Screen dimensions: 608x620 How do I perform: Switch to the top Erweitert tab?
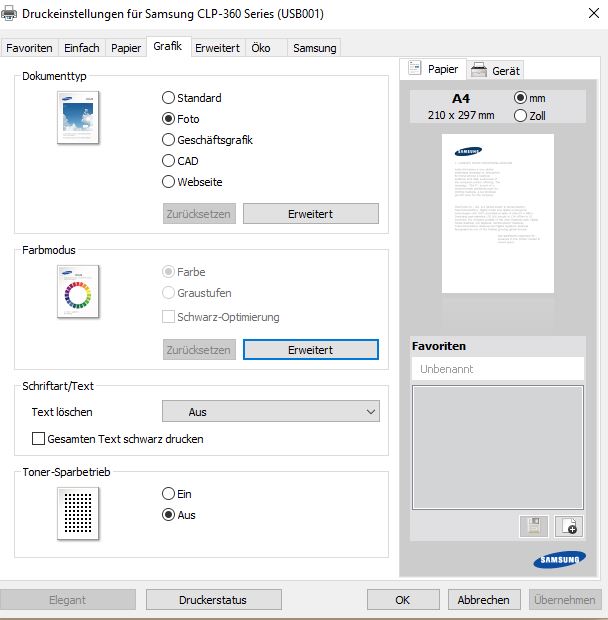(217, 48)
